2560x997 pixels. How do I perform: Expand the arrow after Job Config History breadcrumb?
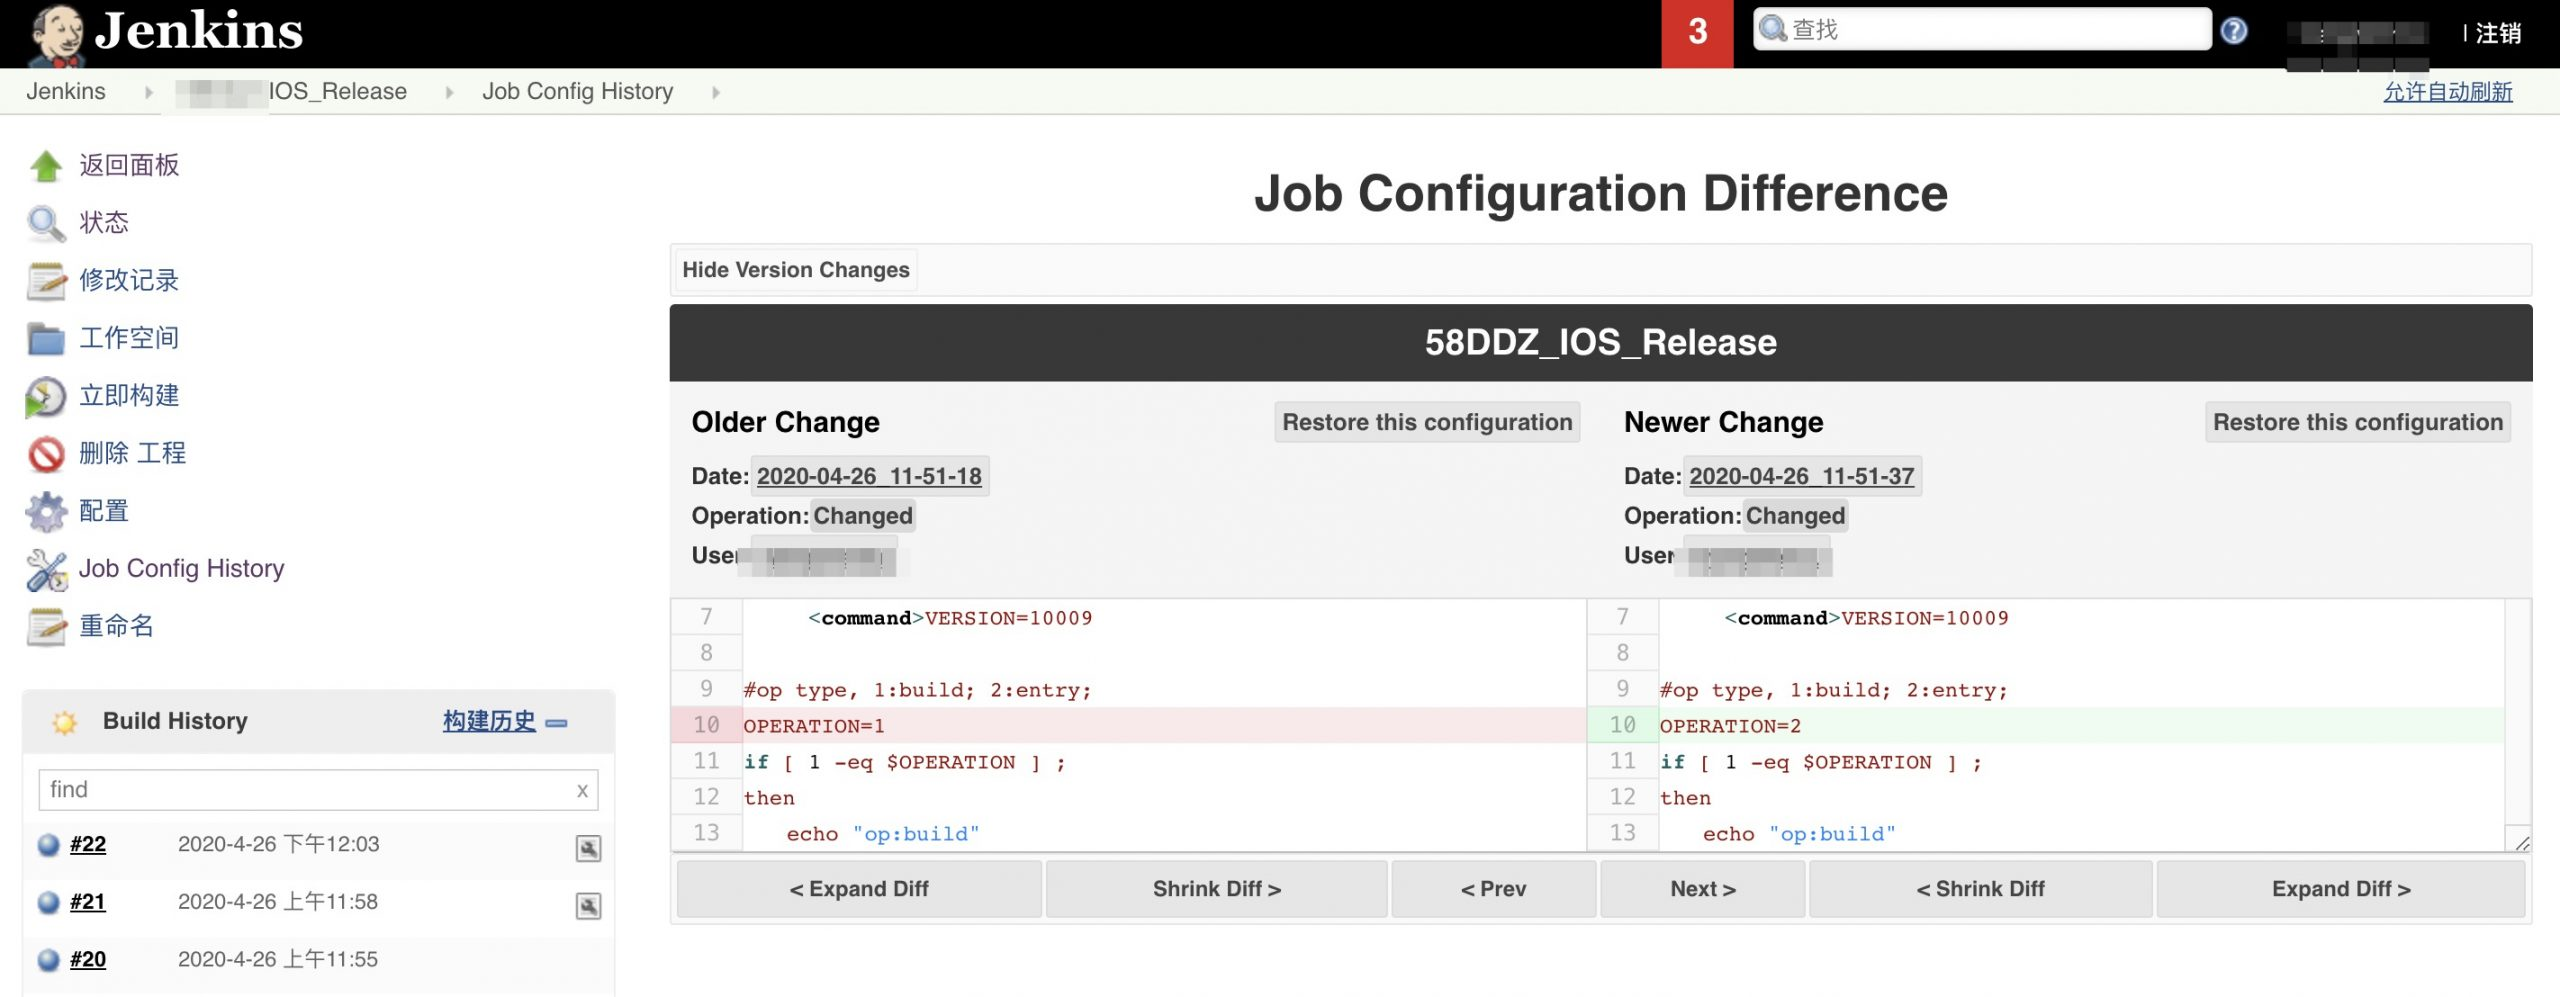(x=715, y=92)
